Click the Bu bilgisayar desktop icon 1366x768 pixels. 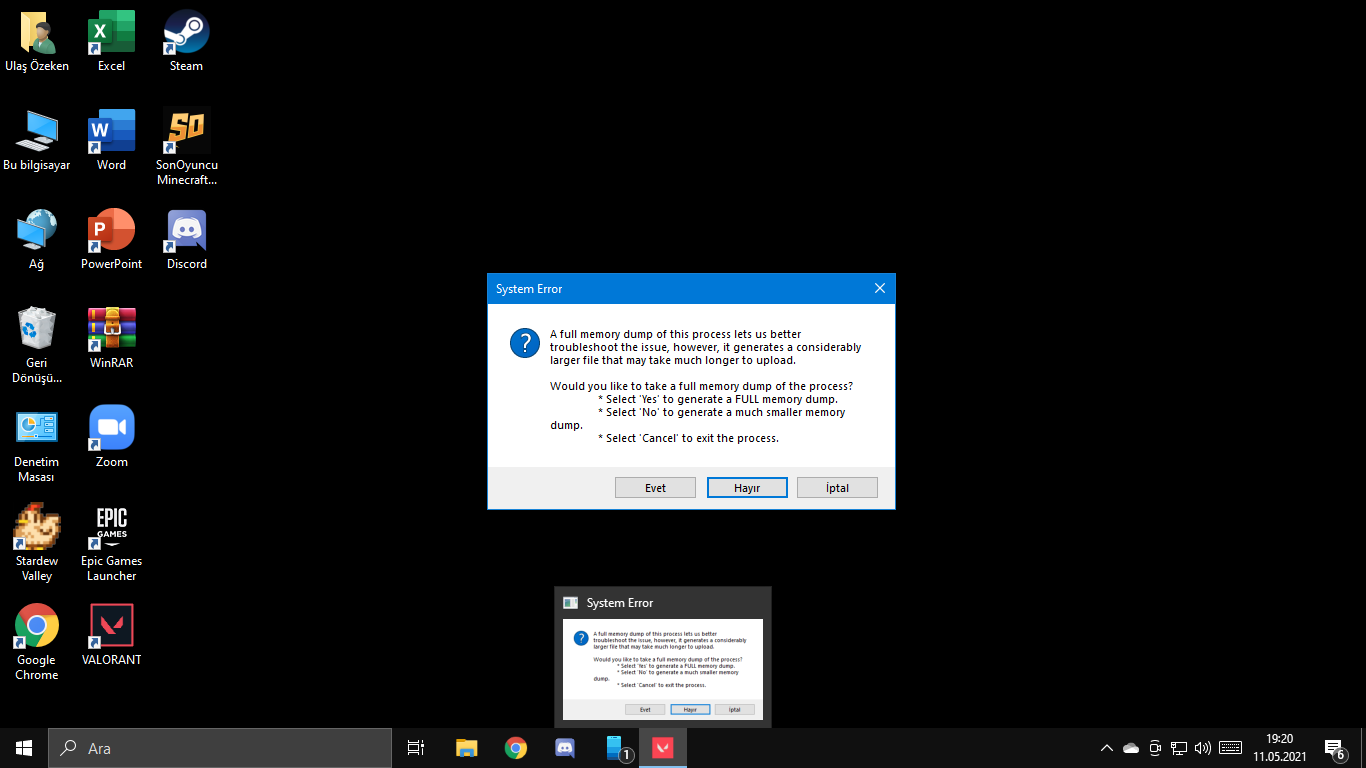pos(37,141)
